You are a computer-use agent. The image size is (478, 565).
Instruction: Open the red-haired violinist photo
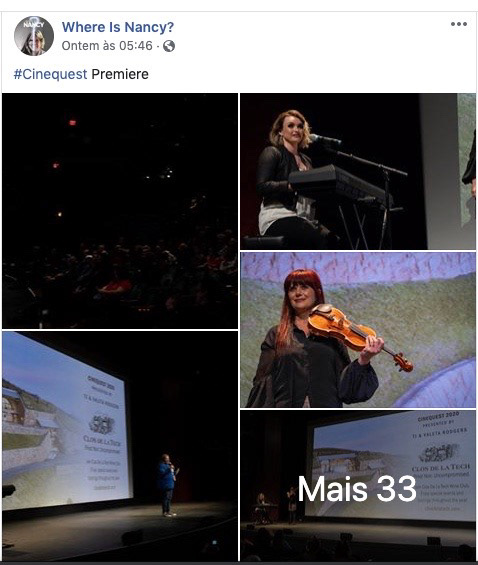(x=358, y=330)
